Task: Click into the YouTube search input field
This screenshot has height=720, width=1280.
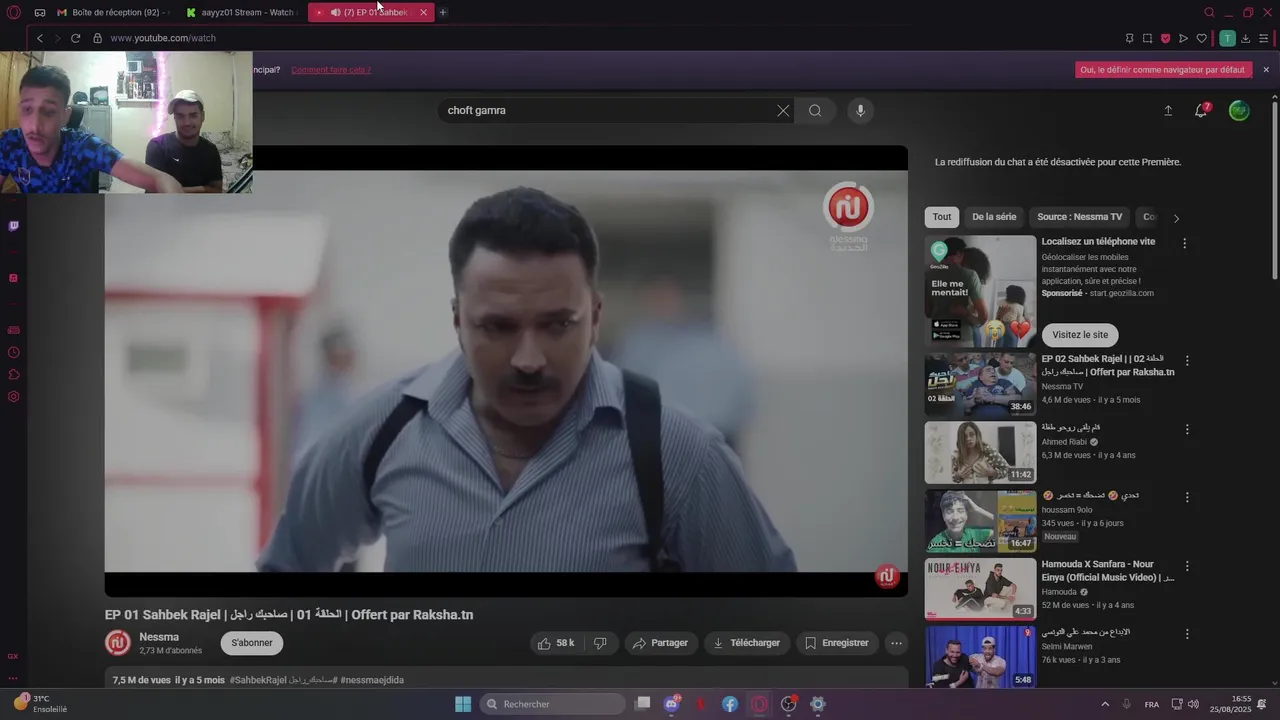Action: pos(606,110)
